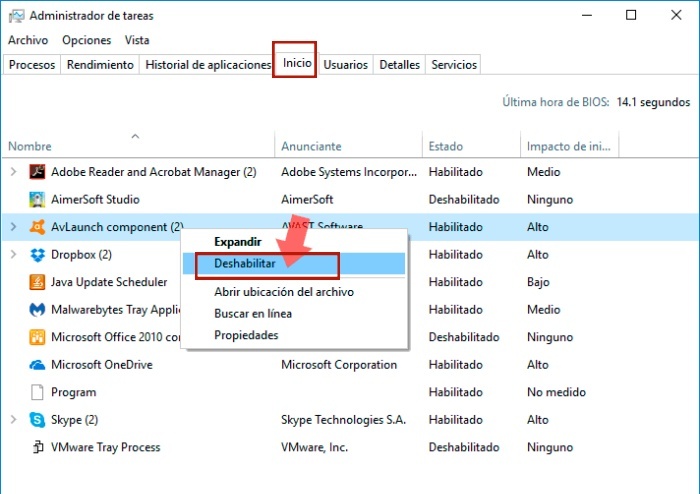Select the Java Update Scheduler name
Image resolution: width=700 pixels, height=494 pixels.
pos(109,282)
